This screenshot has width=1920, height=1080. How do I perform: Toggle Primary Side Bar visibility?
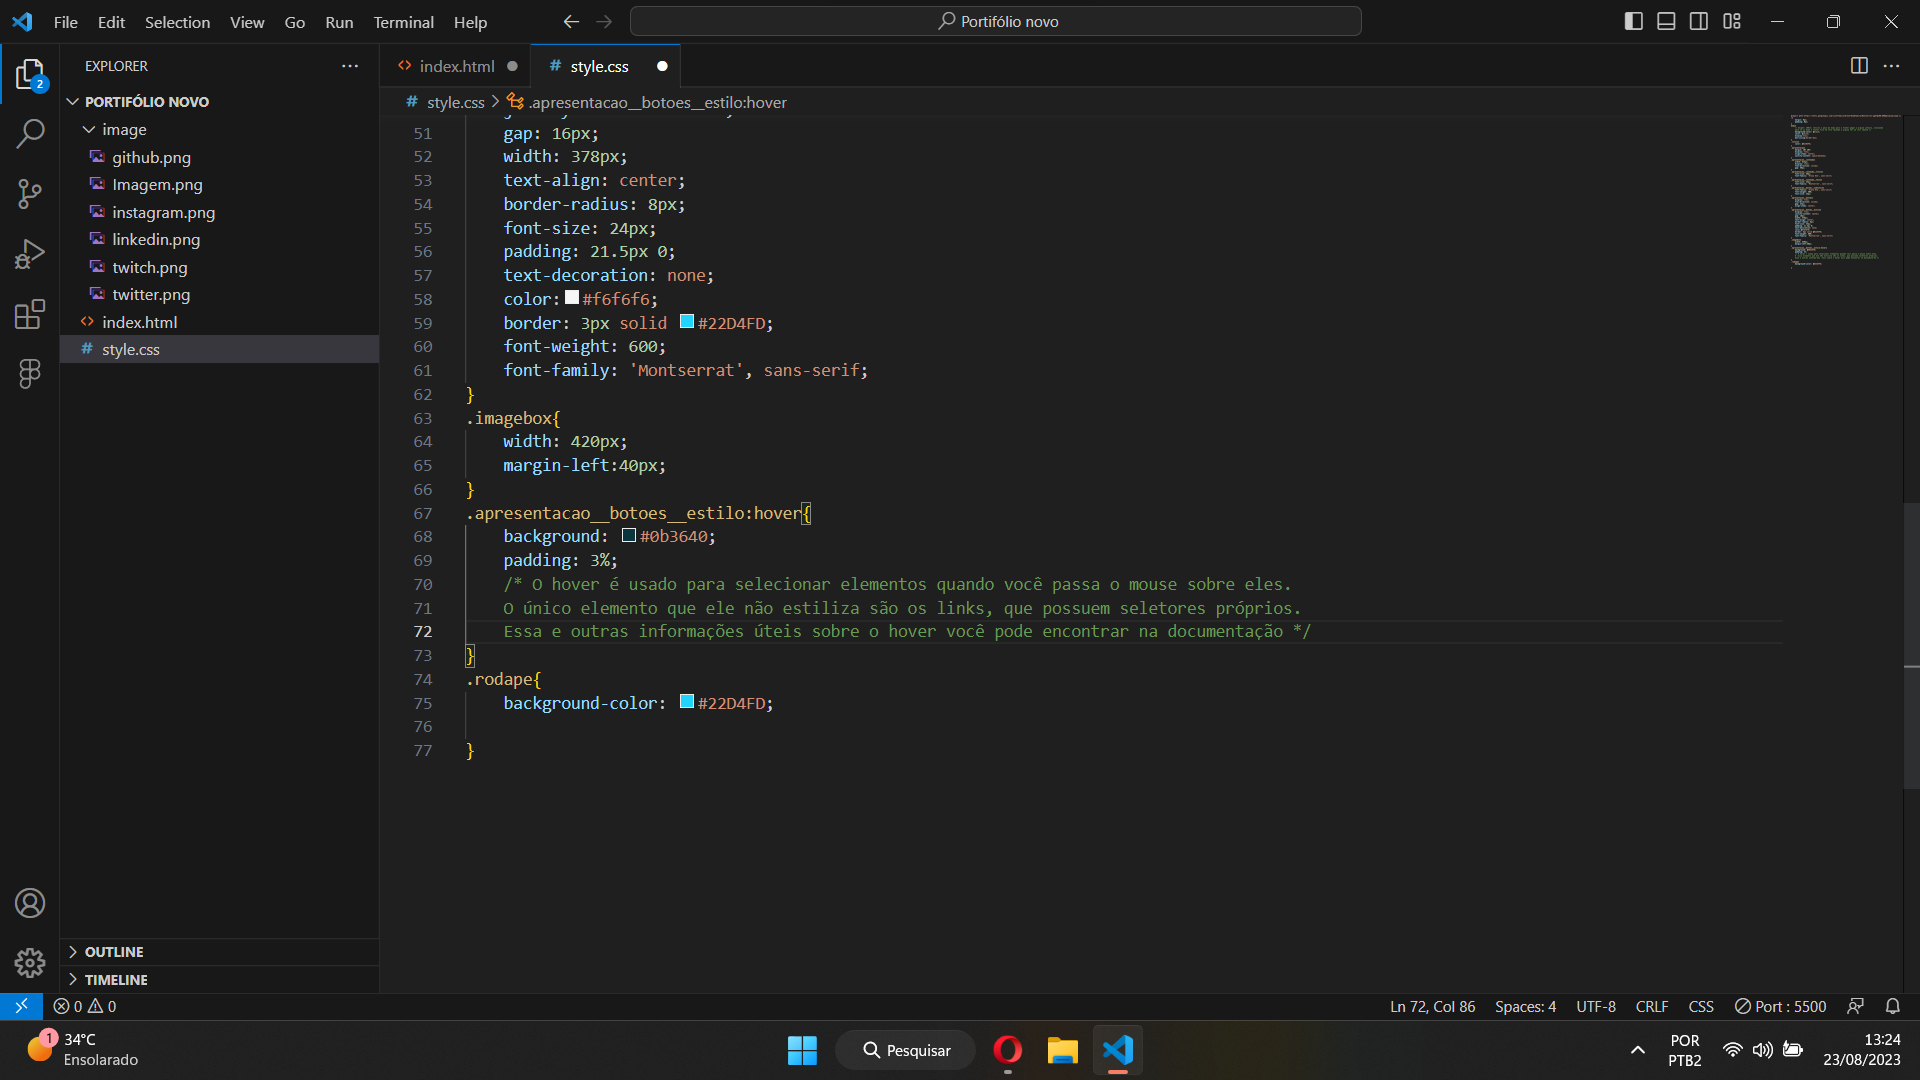[x=1634, y=21]
